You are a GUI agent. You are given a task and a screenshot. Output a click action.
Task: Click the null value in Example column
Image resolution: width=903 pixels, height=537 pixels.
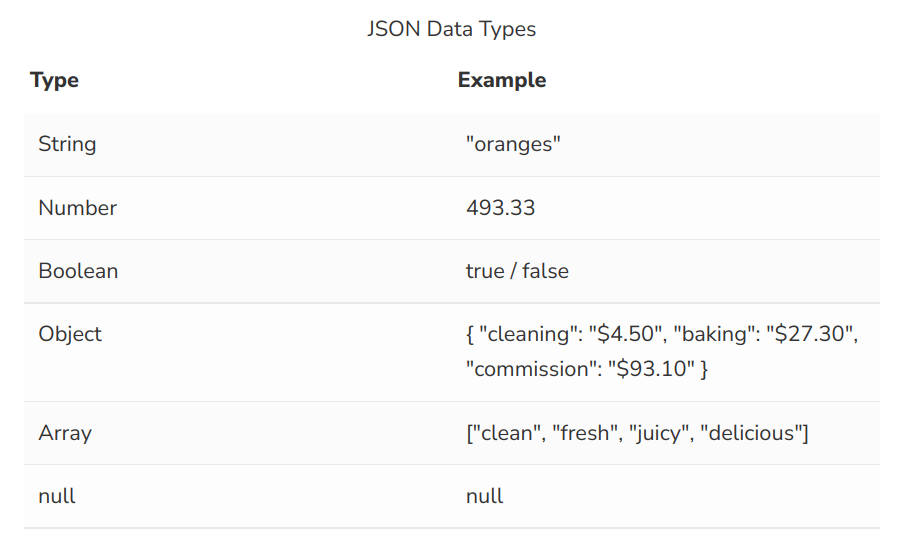484,496
